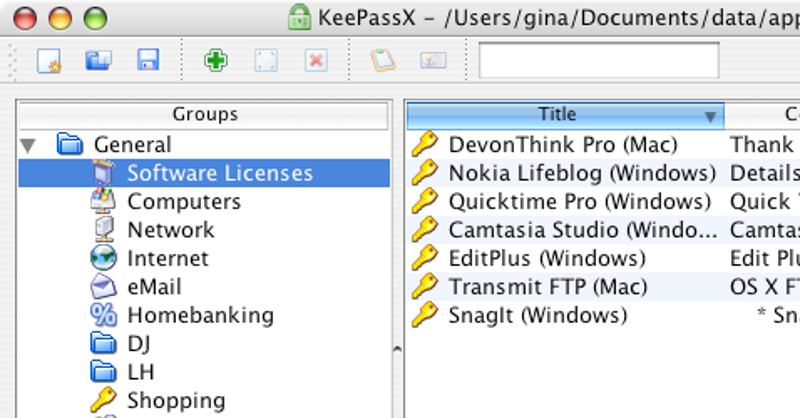Image resolution: width=800 pixels, height=418 pixels.
Task: Select the Transmit FTP (Mac) entry
Action: pyautogui.click(x=548, y=287)
